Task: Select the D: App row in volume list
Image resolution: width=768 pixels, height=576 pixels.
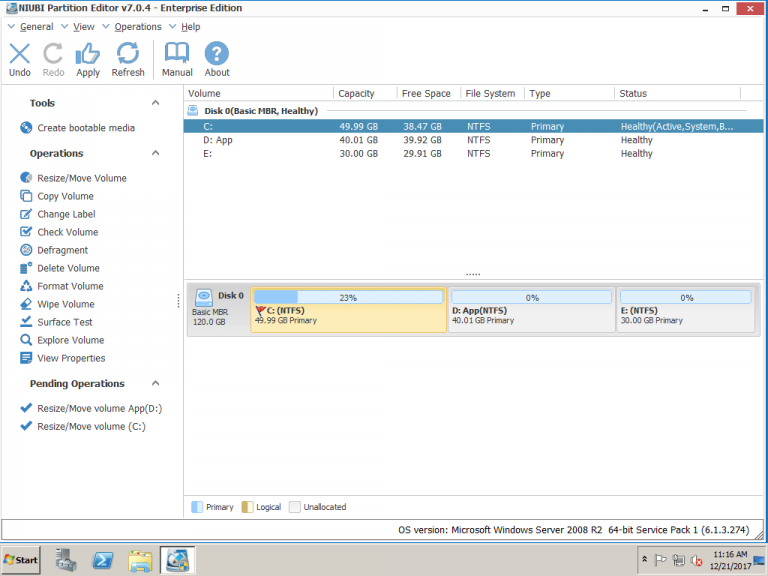Action: (473, 140)
